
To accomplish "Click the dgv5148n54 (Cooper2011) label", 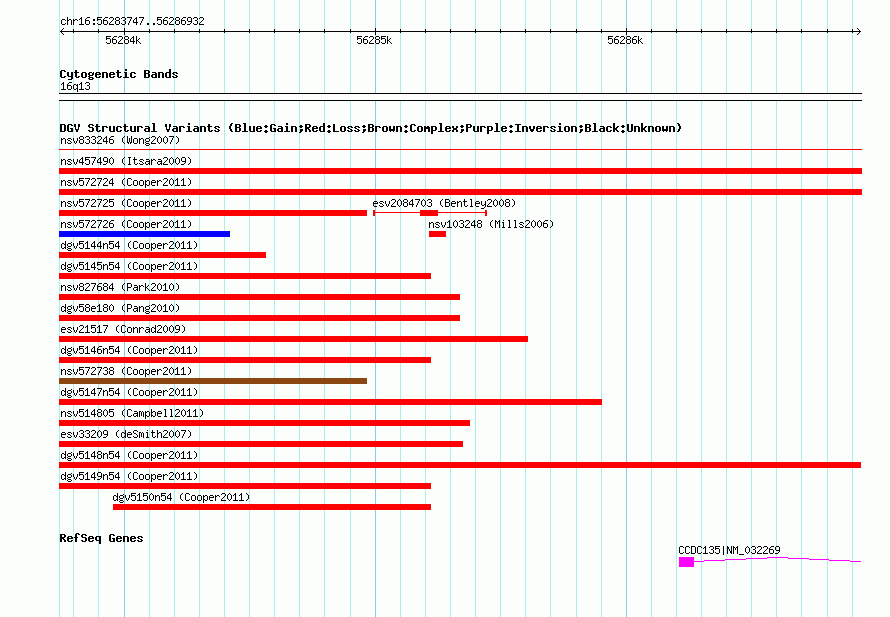I will pos(129,455).
